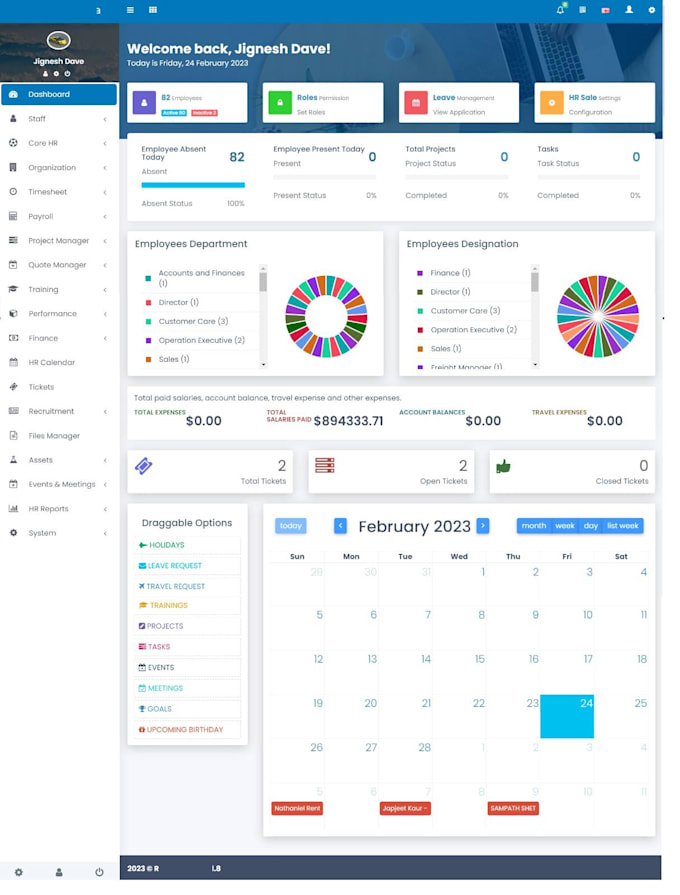Image resolution: width=680 pixels, height=895 pixels.
Task: Click the Employees Department donut chart
Action: click(x=326, y=316)
